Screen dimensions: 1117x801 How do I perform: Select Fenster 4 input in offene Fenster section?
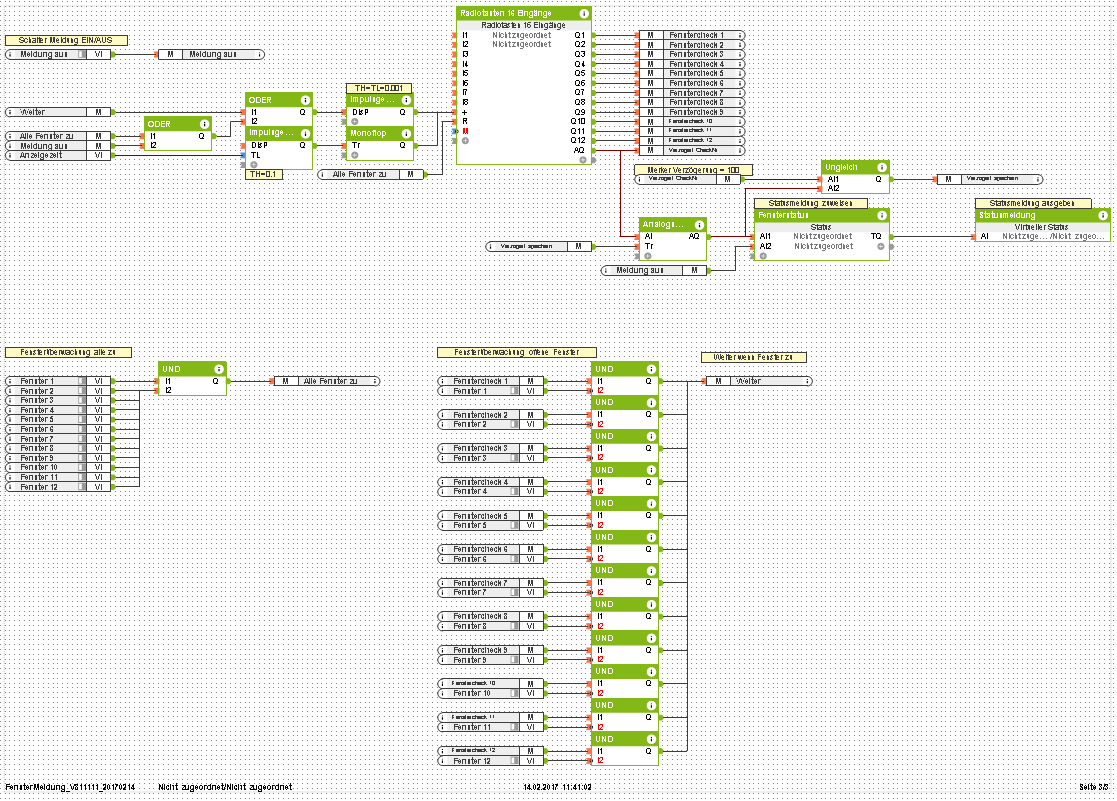pyautogui.click(x=491, y=492)
